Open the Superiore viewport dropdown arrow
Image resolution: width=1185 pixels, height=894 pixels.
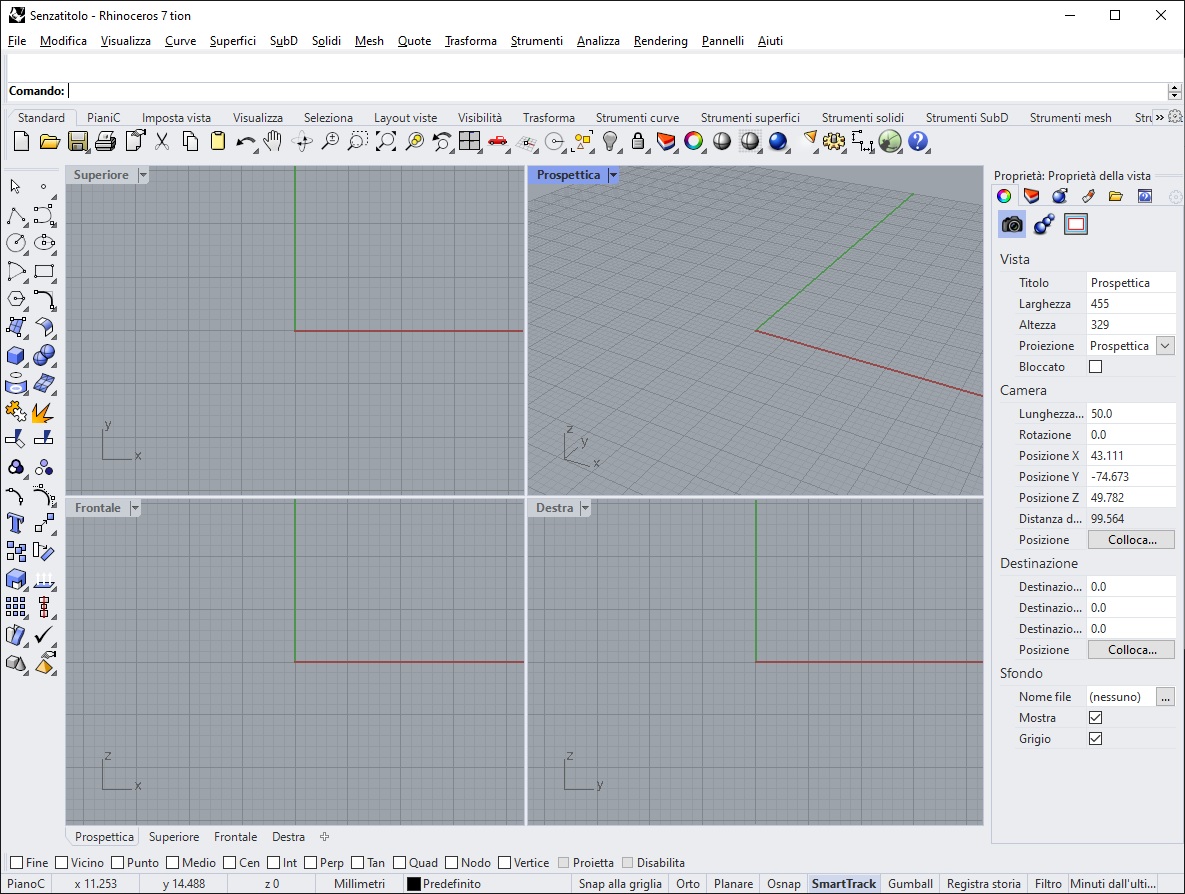tap(143, 175)
